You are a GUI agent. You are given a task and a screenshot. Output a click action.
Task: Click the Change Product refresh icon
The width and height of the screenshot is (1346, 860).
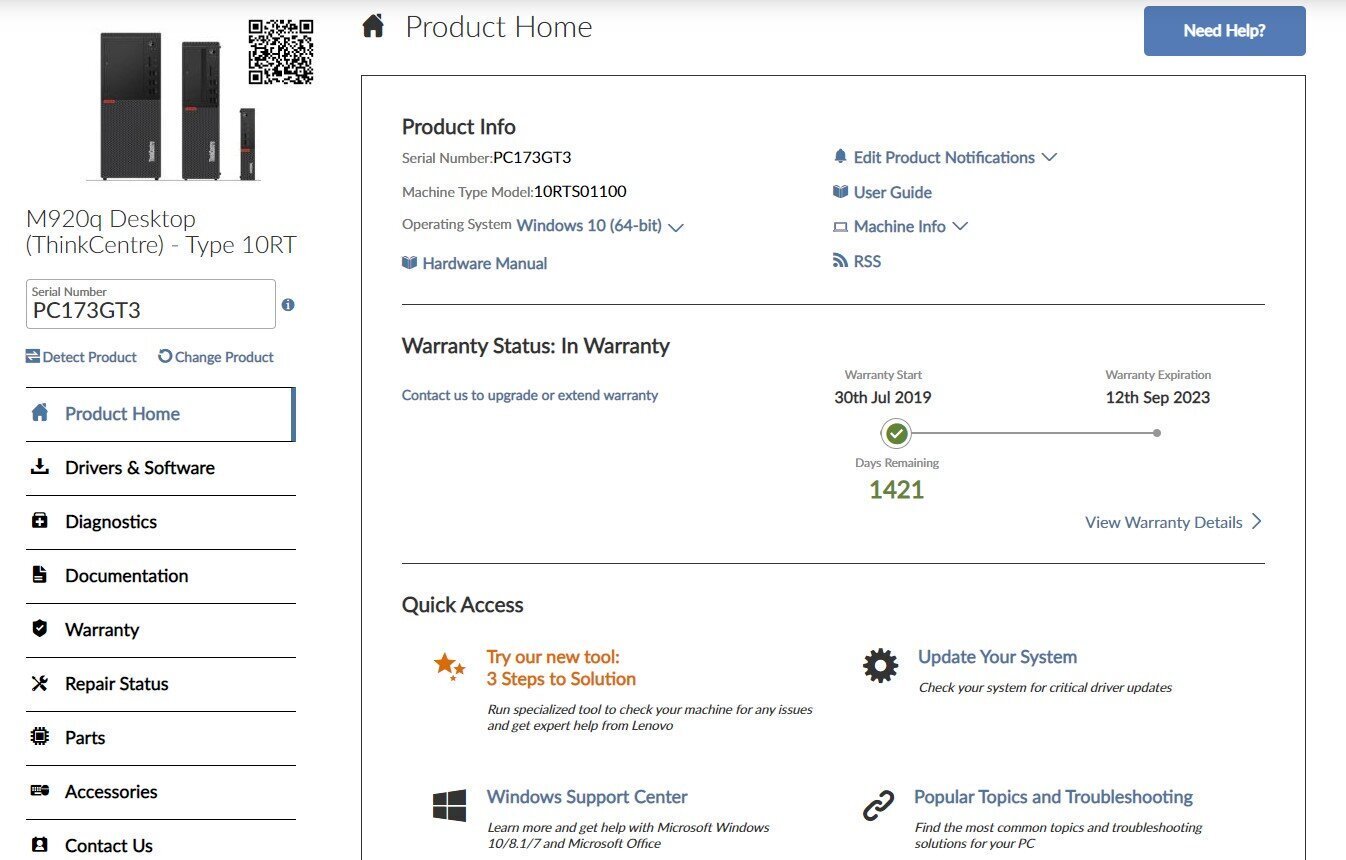tap(165, 356)
